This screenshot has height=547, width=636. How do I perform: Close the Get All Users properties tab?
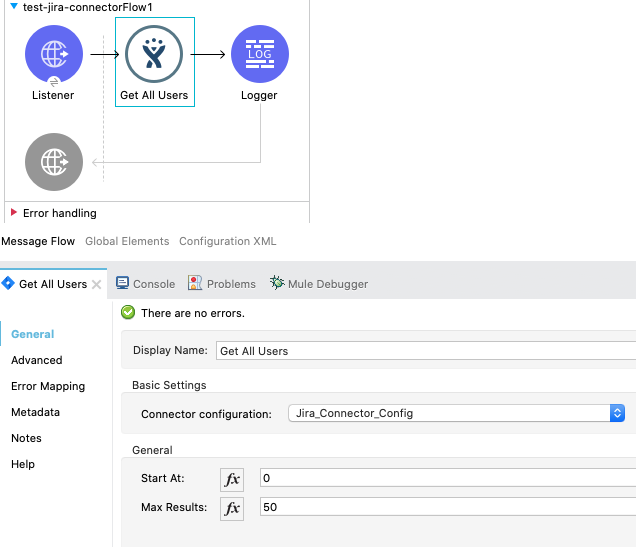tap(97, 284)
